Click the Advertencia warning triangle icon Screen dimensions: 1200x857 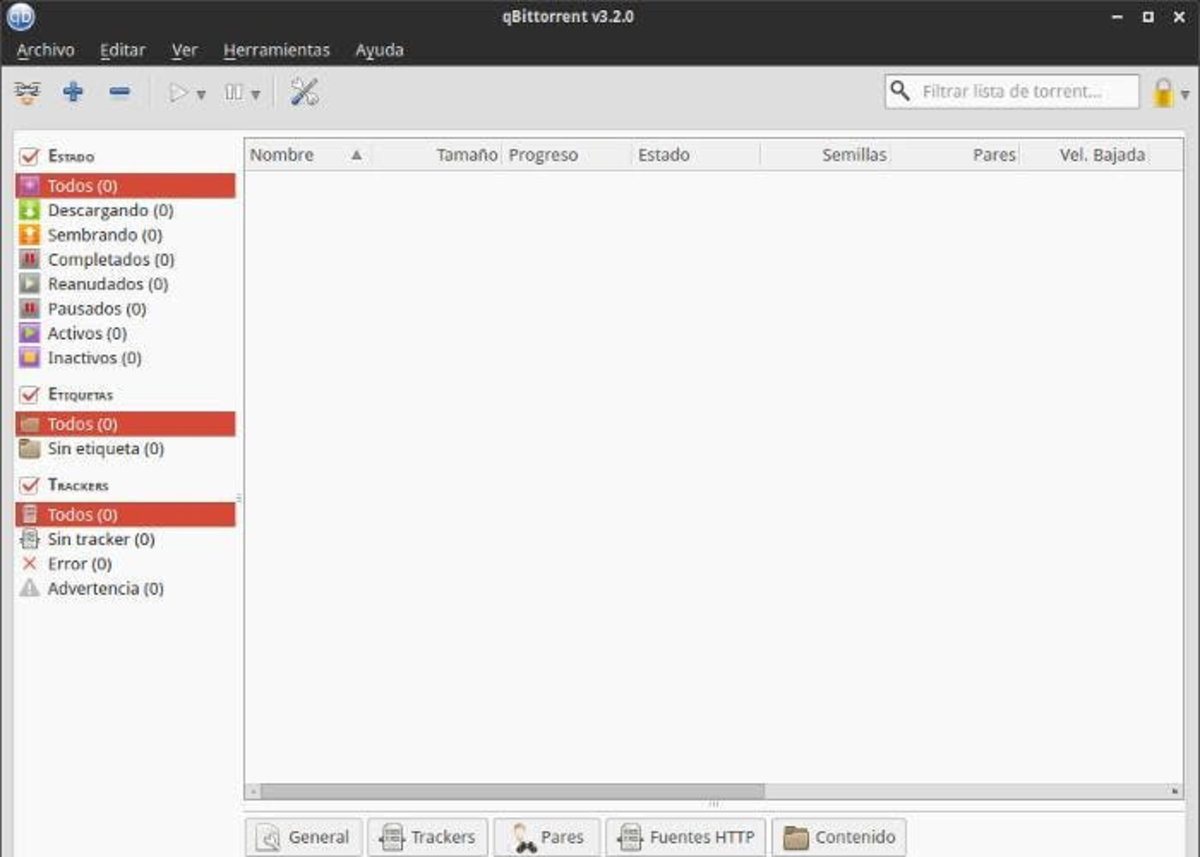tap(30, 588)
